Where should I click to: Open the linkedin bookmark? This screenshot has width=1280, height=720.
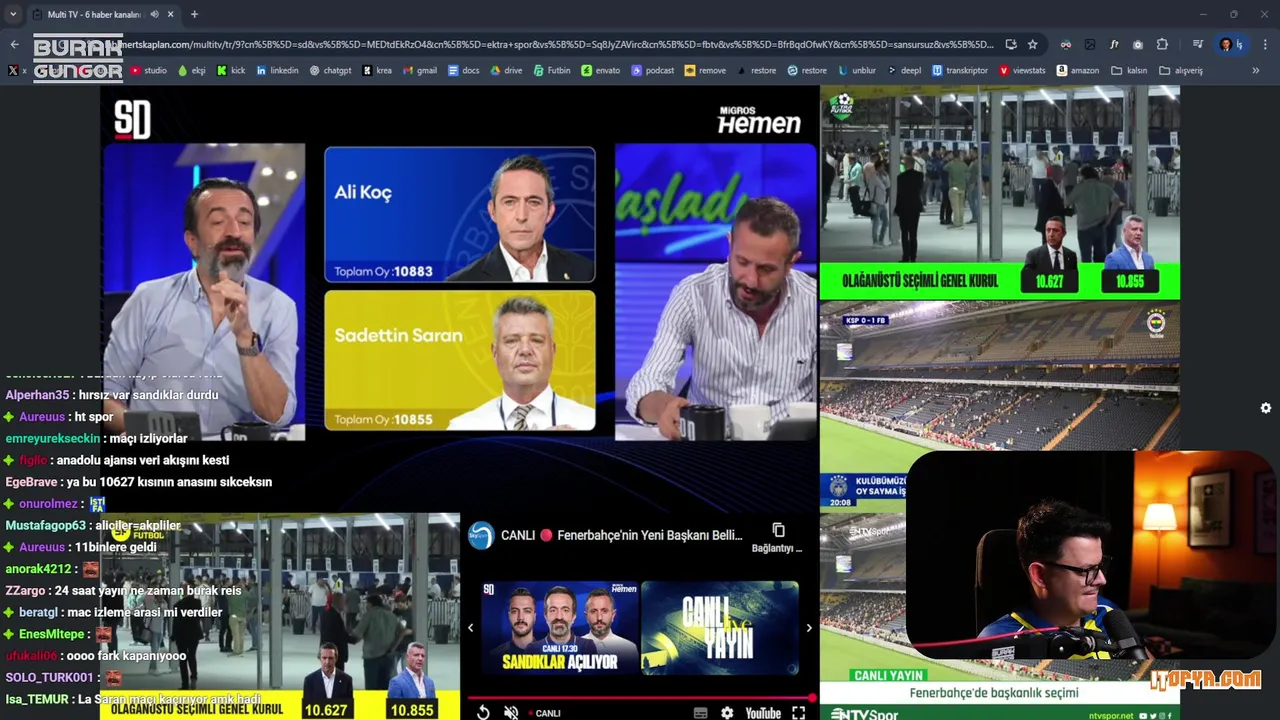pyautogui.click(x=277, y=71)
